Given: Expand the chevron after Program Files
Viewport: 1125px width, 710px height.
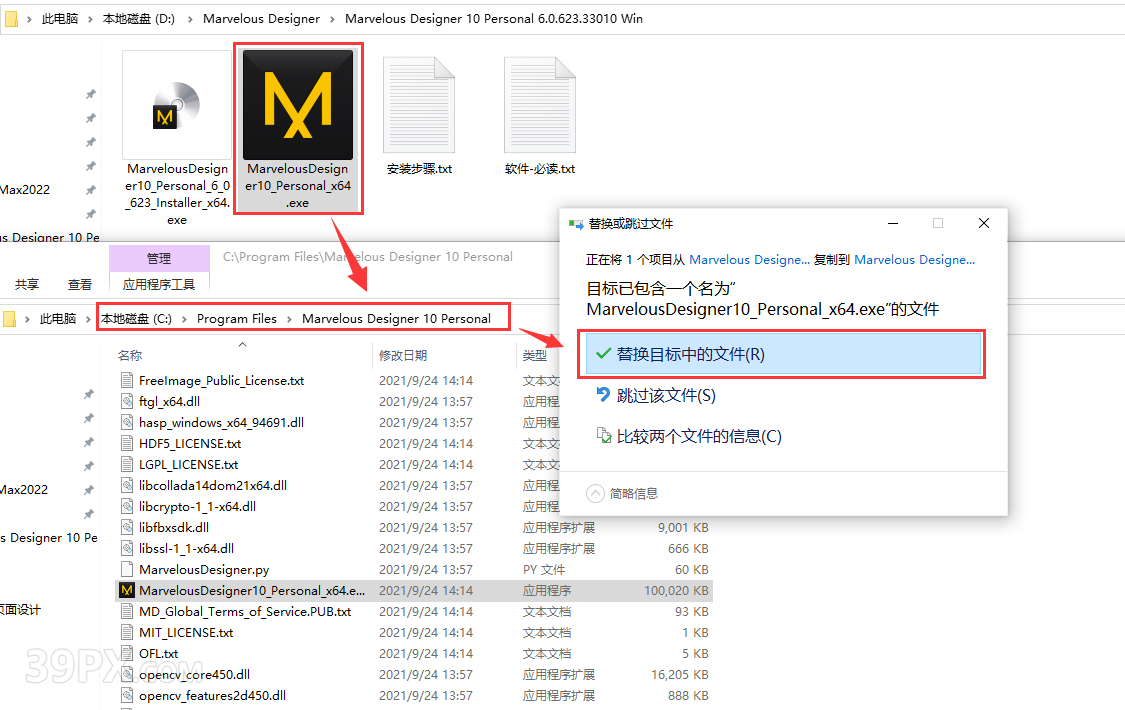Looking at the screenshot, I should tap(289, 318).
